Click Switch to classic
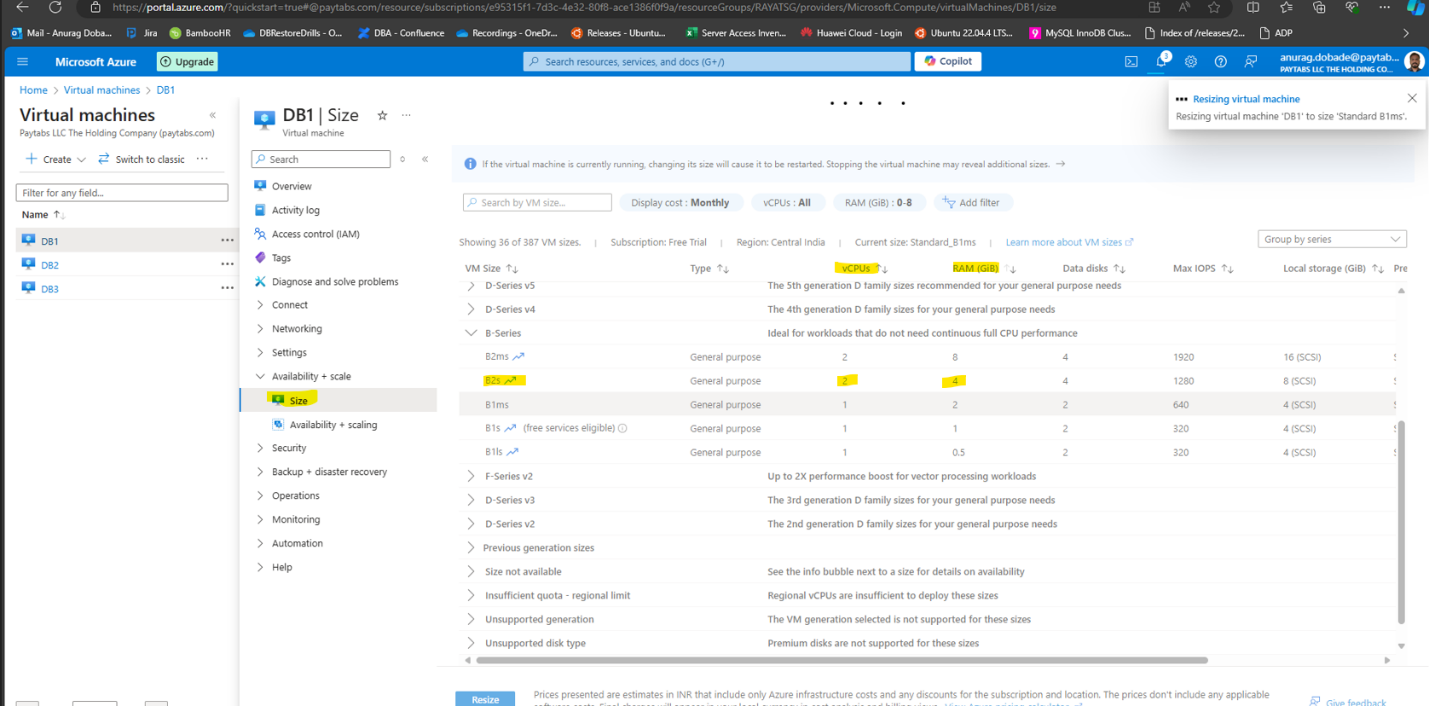 tap(141, 159)
